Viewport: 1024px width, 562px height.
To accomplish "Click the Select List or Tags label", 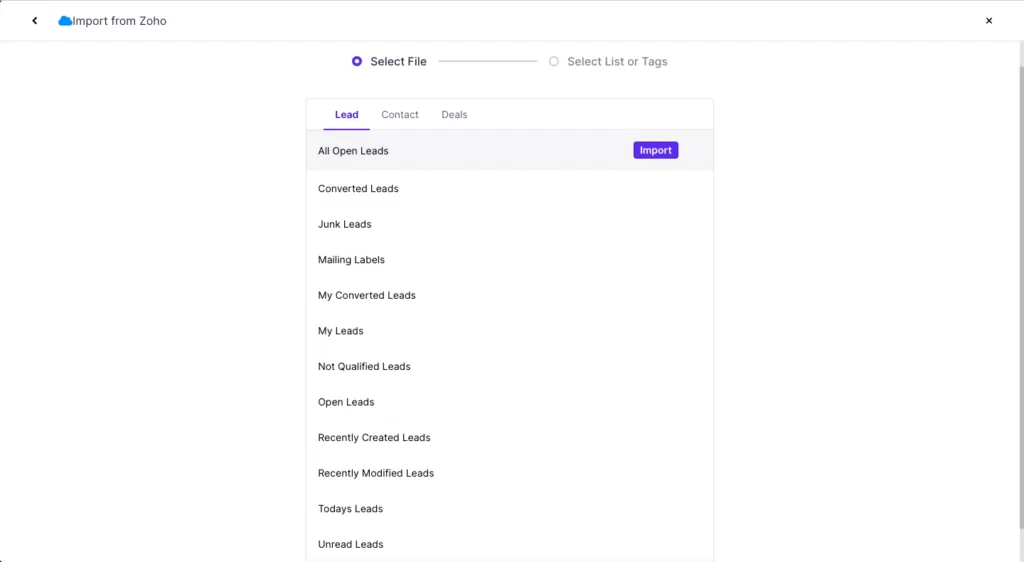I will [x=617, y=61].
